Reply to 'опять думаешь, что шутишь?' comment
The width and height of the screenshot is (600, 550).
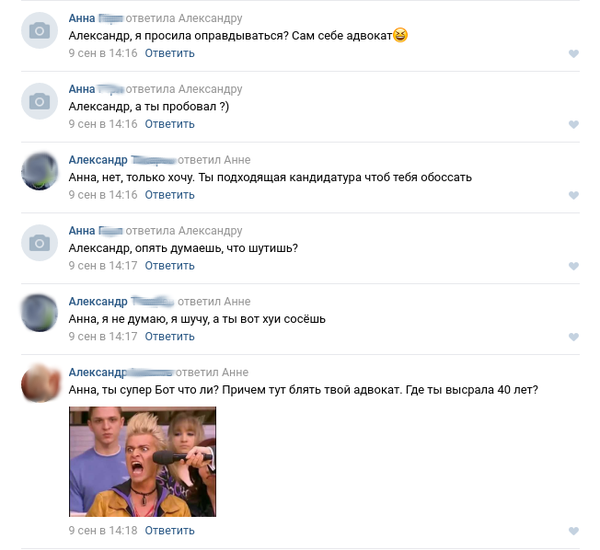coord(170,266)
